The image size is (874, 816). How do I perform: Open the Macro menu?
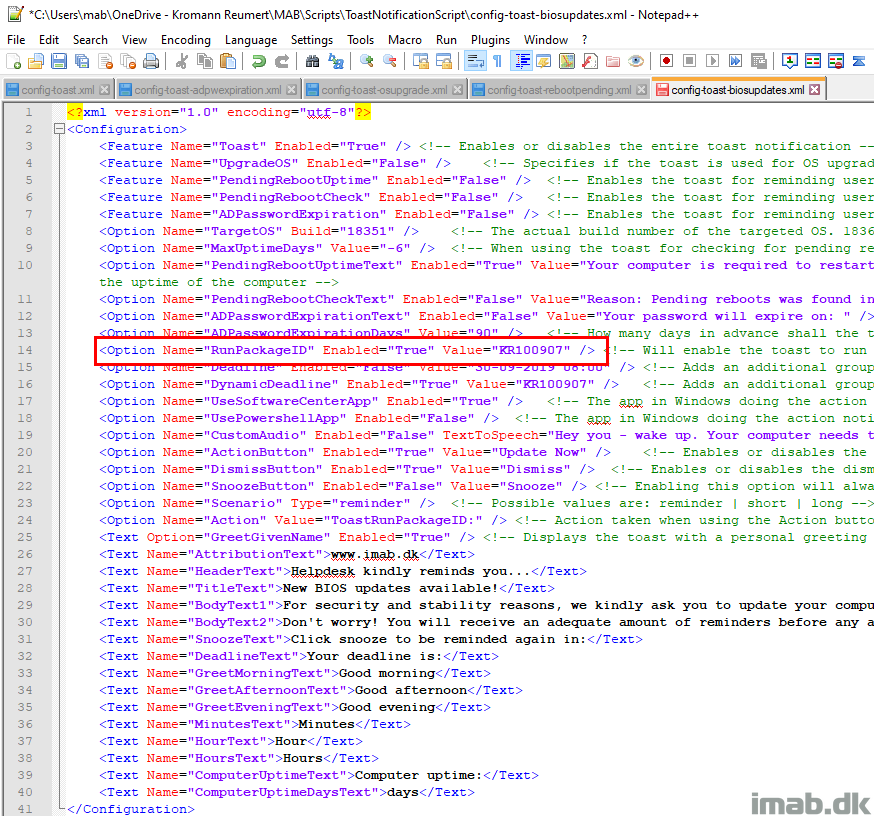[x=405, y=40]
